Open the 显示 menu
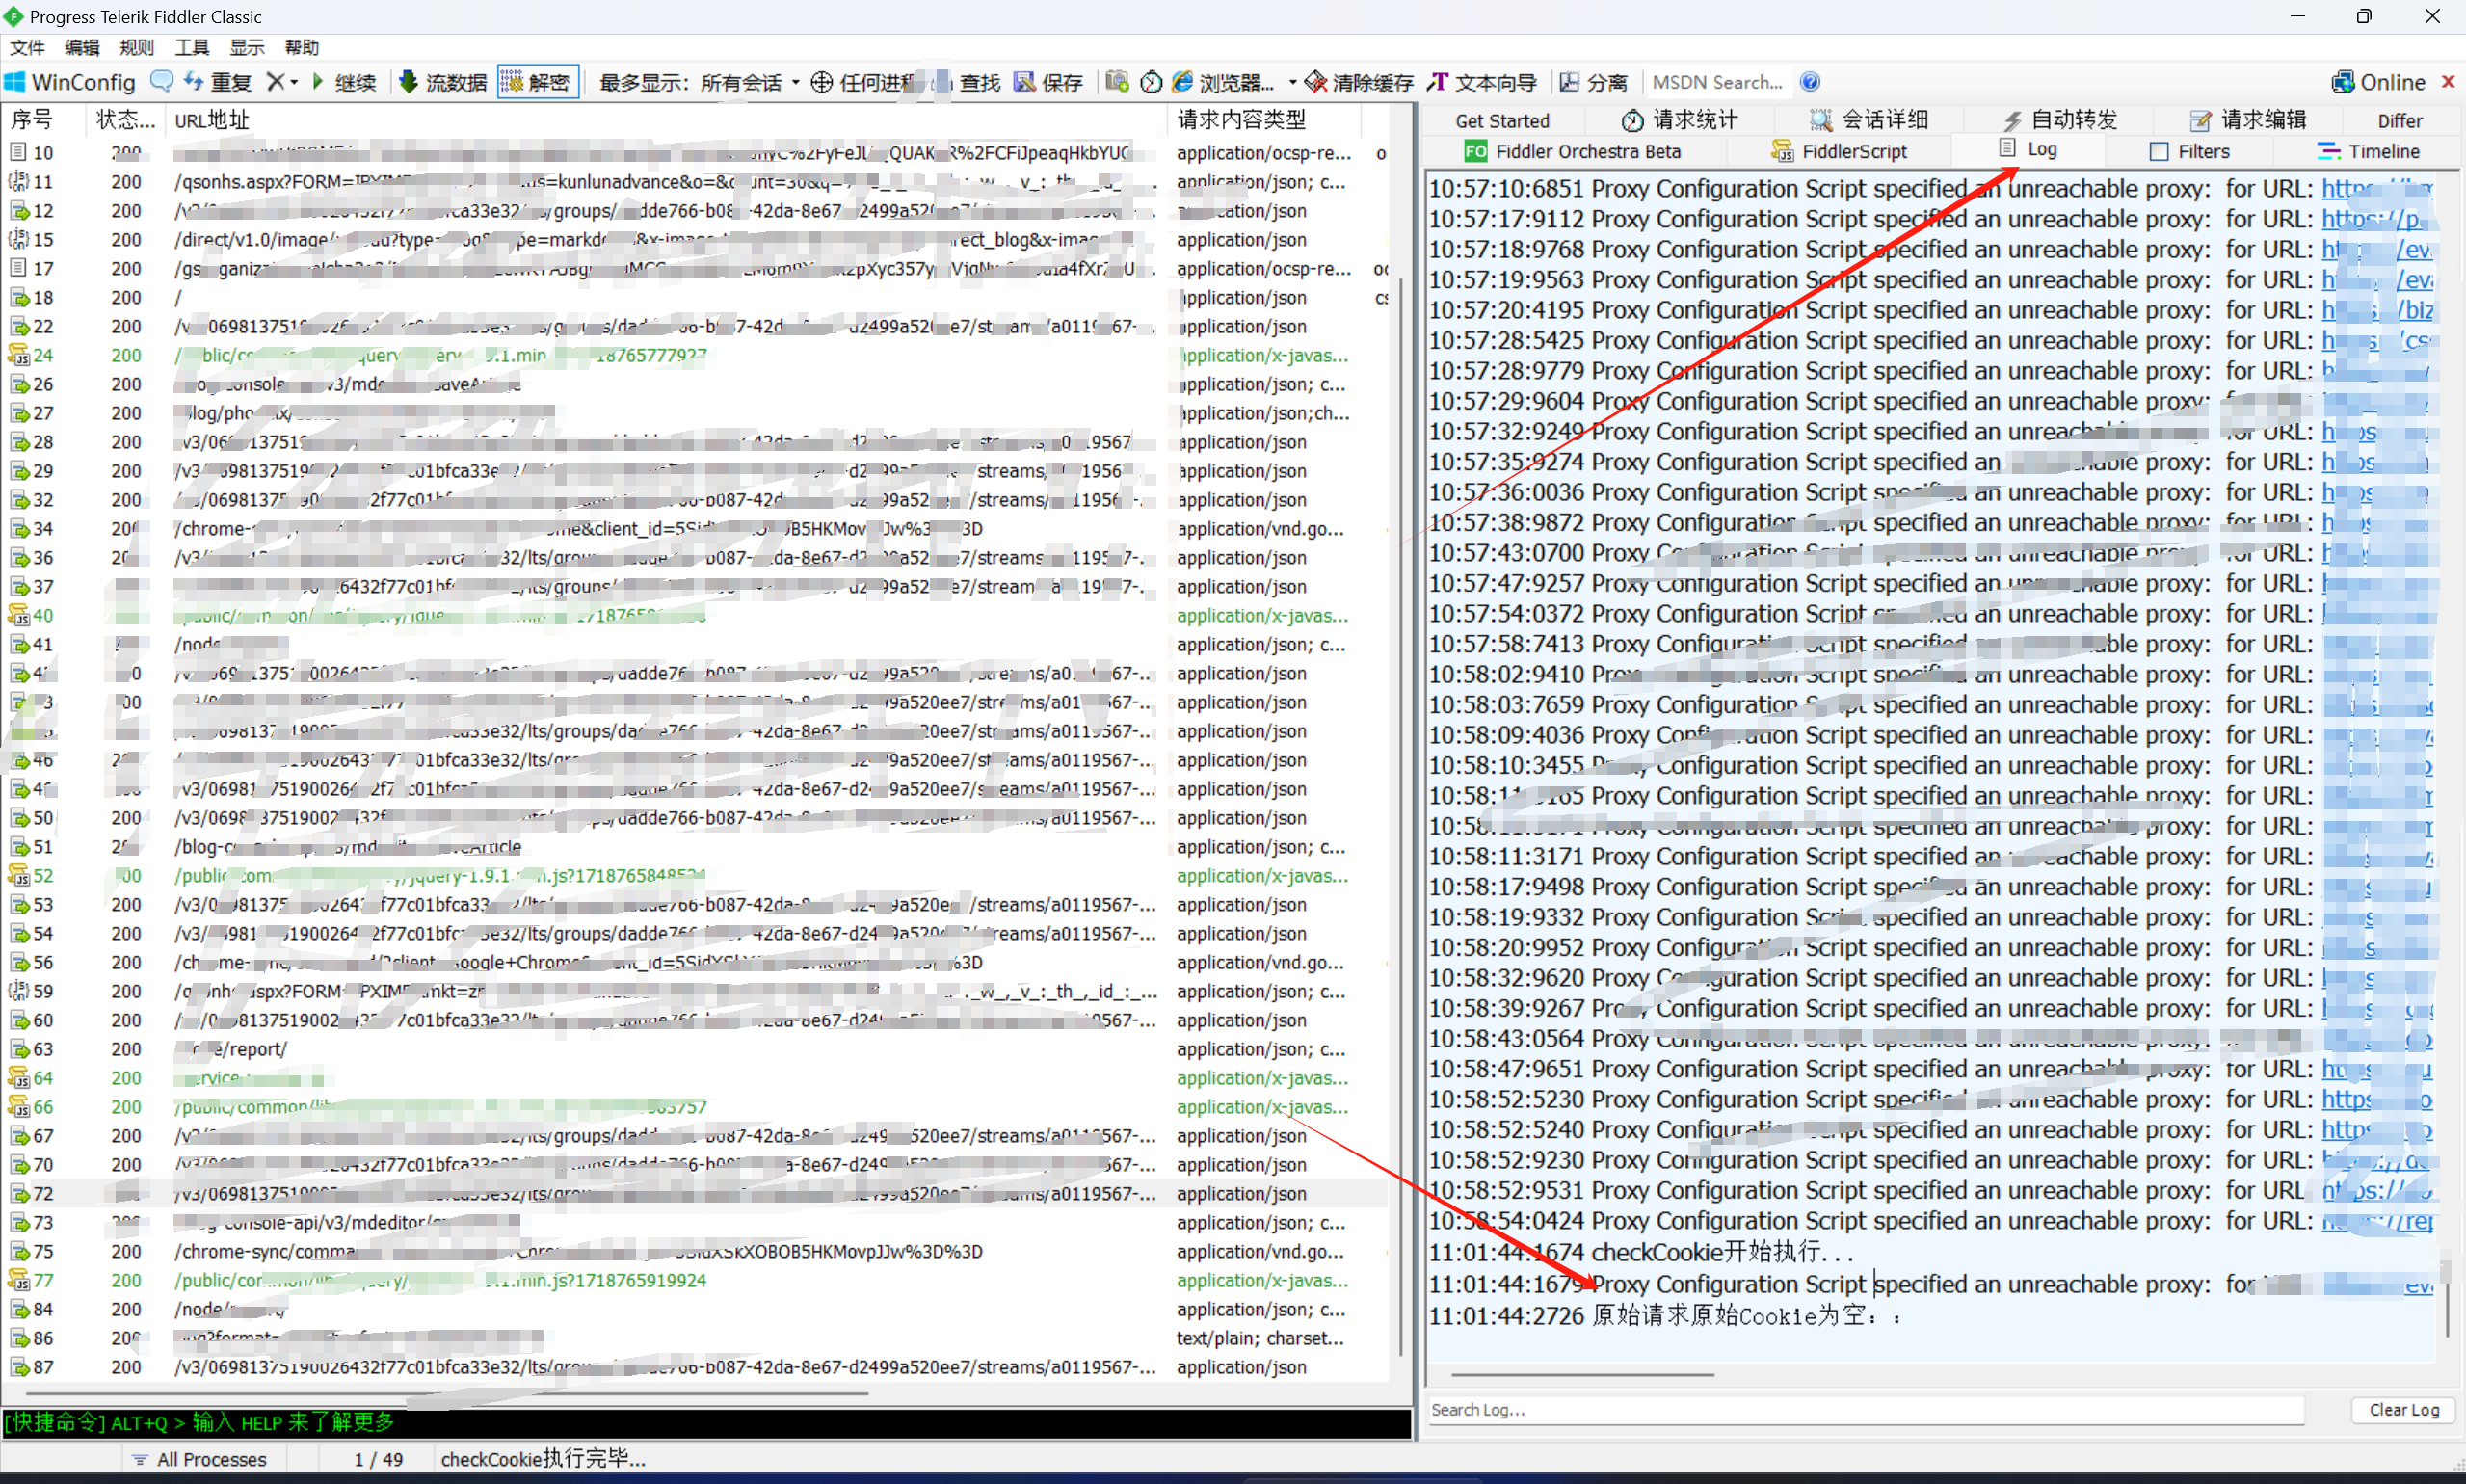 click(247, 47)
